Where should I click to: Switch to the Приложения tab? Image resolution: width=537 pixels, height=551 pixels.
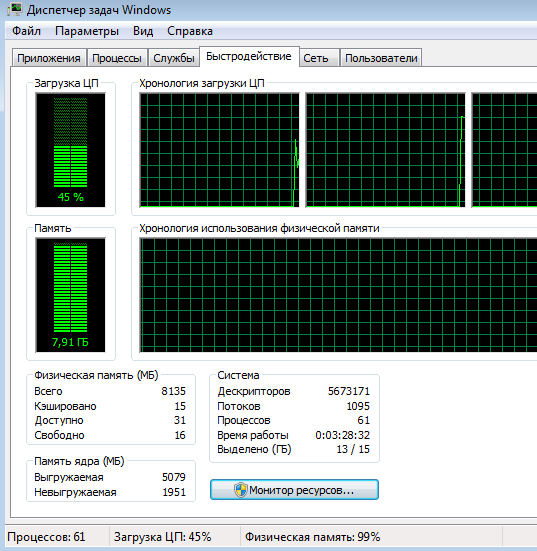49,58
